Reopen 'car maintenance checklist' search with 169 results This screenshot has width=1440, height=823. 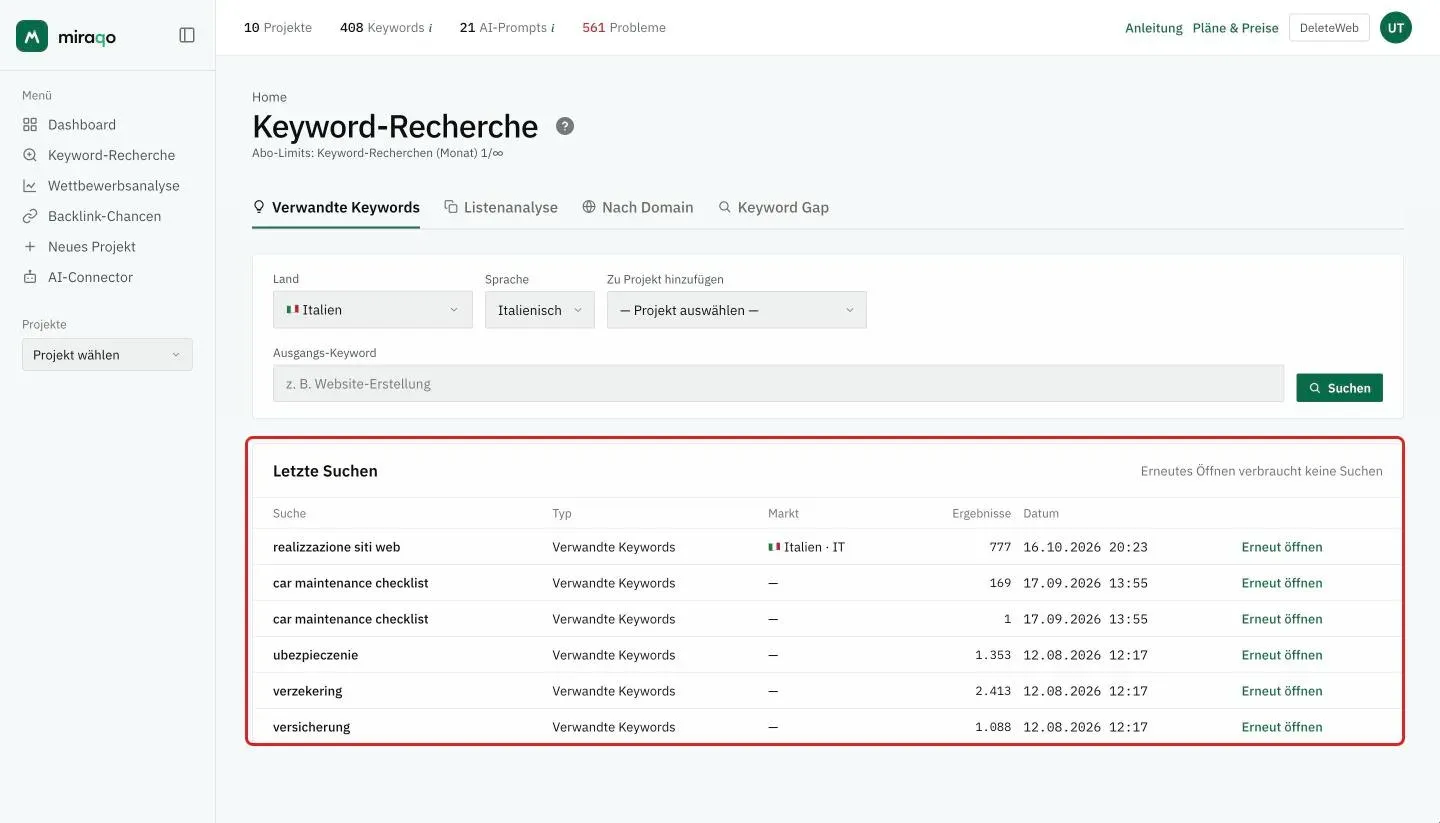pyautogui.click(x=1282, y=583)
